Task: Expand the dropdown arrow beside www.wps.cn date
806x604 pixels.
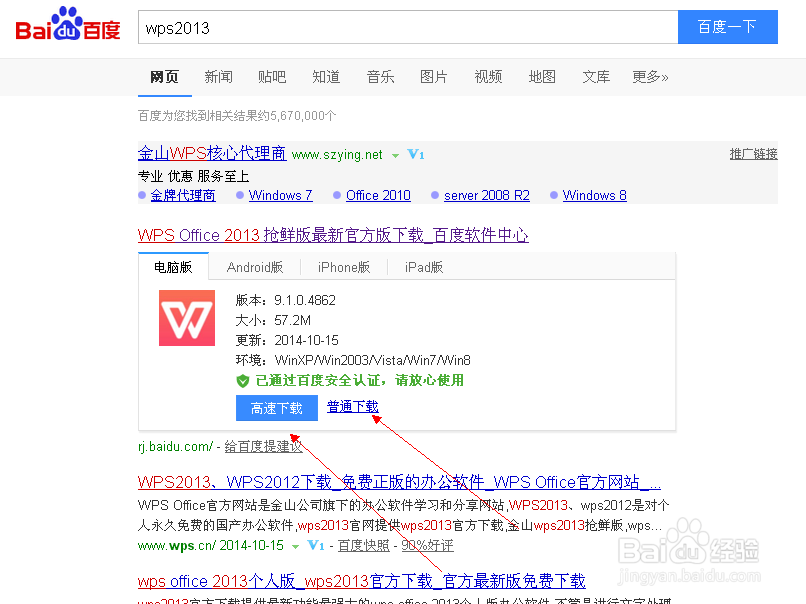Action: pyautogui.click(x=296, y=546)
